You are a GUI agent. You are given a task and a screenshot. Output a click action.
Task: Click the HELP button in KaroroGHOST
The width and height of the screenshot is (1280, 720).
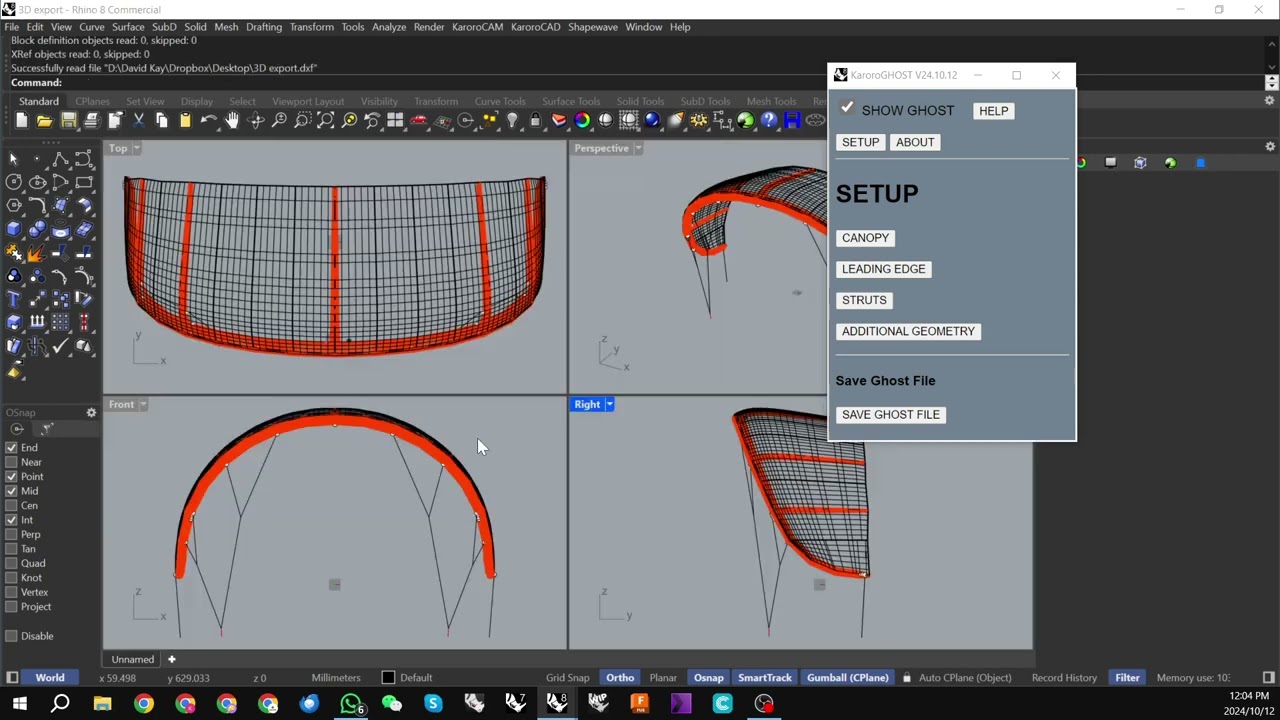pyautogui.click(x=994, y=111)
